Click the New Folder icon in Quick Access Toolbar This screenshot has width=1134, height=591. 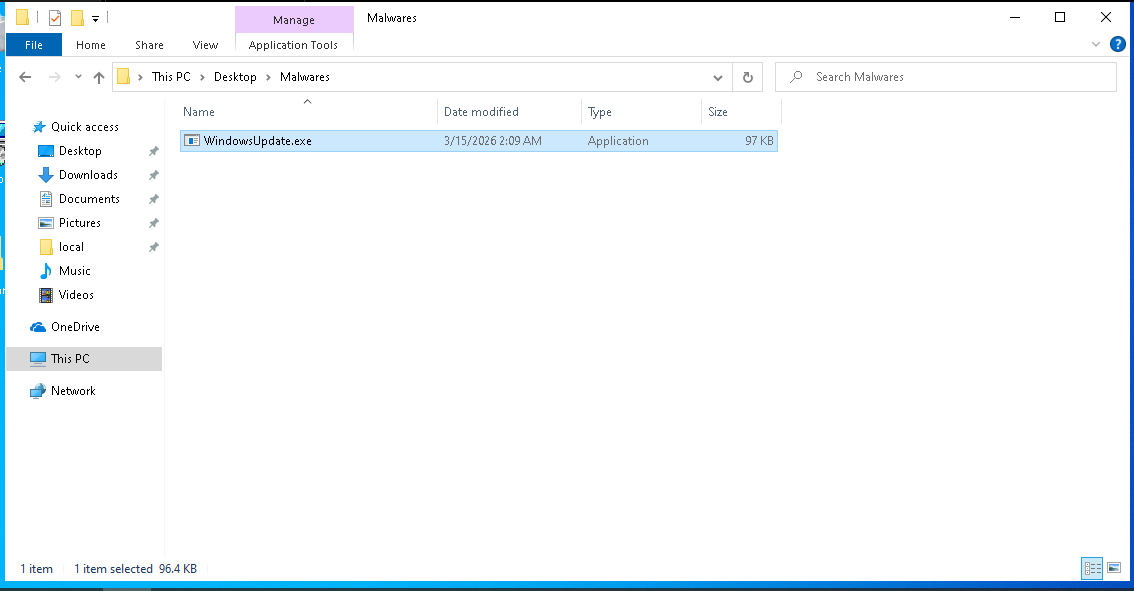77,17
